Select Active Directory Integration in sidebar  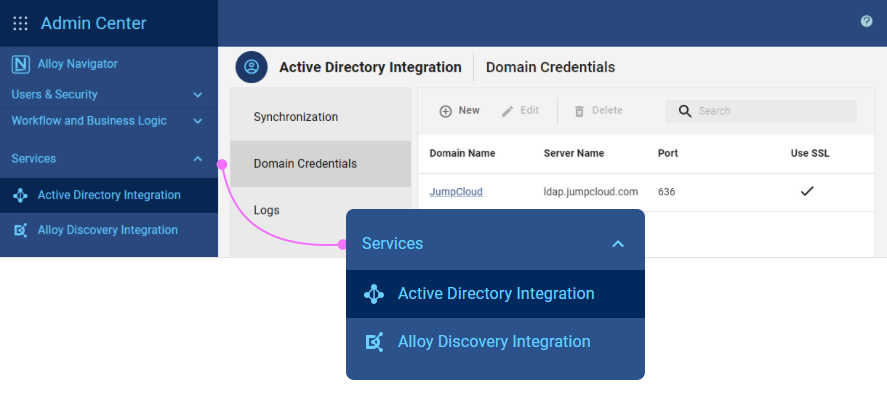click(109, 196)
